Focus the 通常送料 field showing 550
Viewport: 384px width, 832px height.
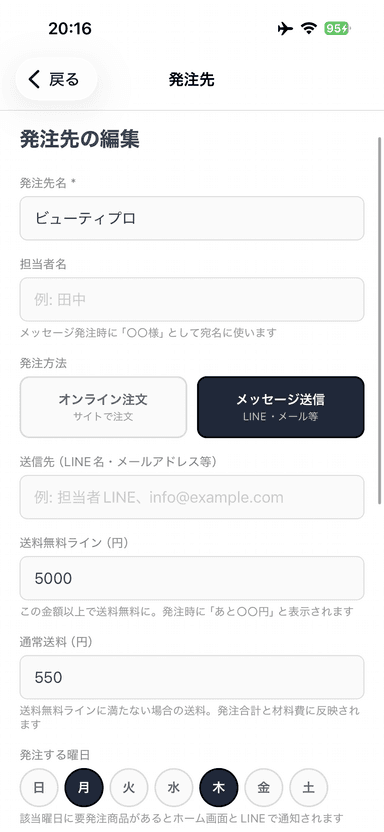[x=192, y=677]
